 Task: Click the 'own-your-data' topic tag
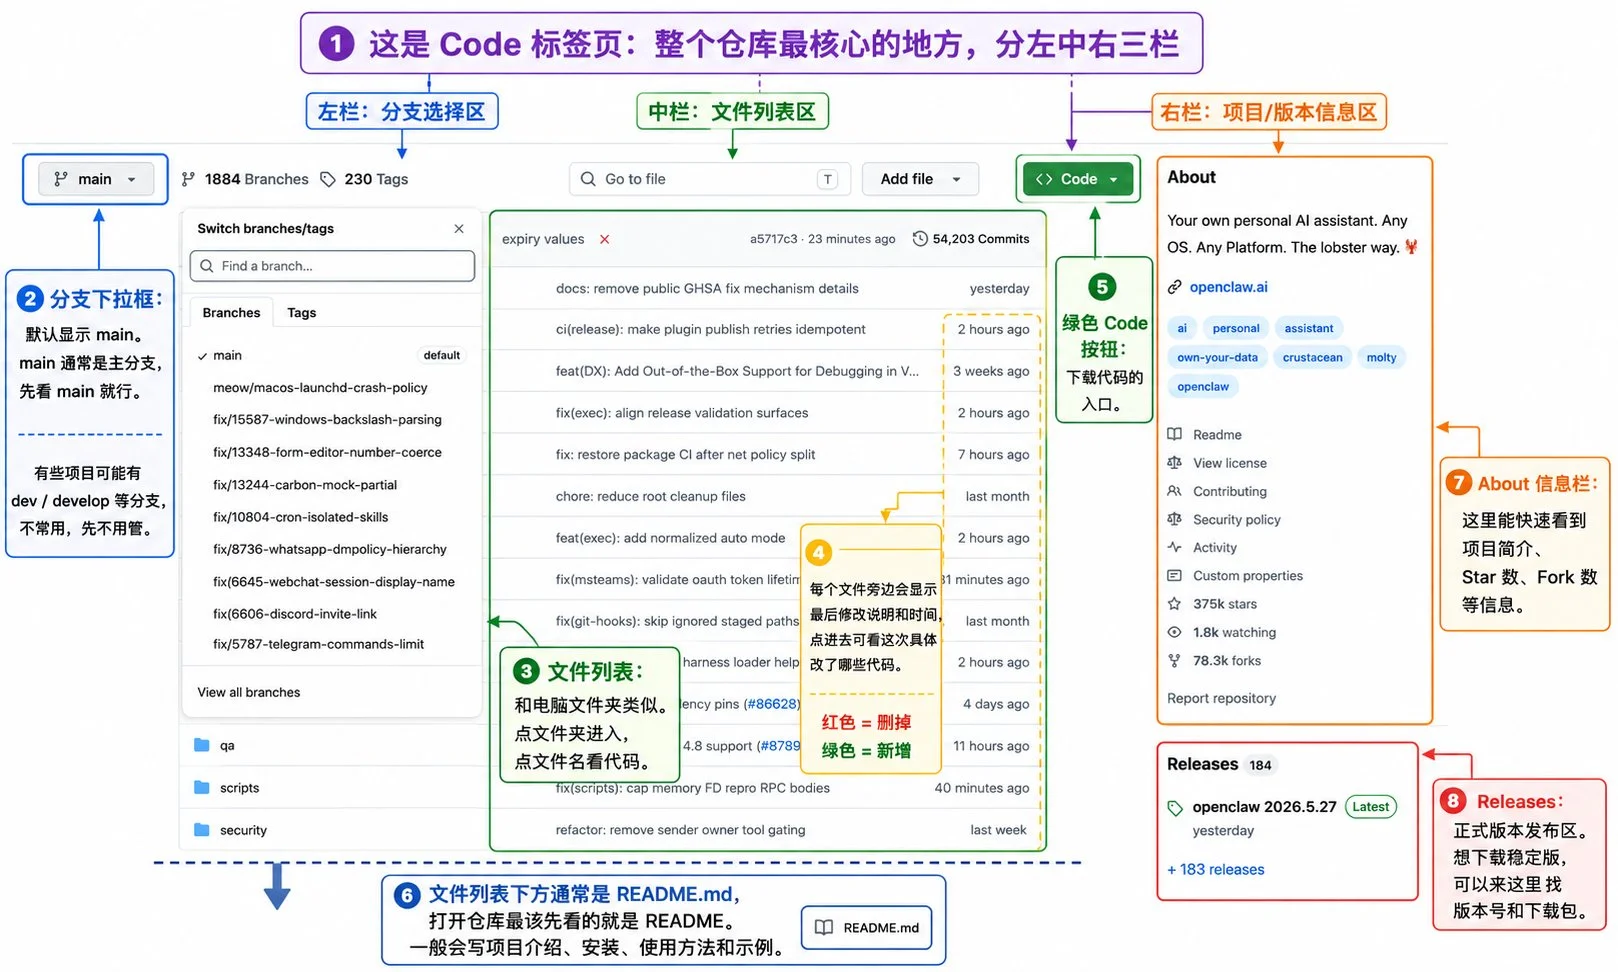(1217, 357)
